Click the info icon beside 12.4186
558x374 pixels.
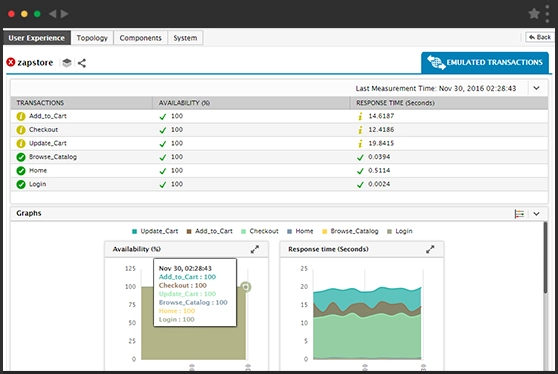tap(360, 130)
